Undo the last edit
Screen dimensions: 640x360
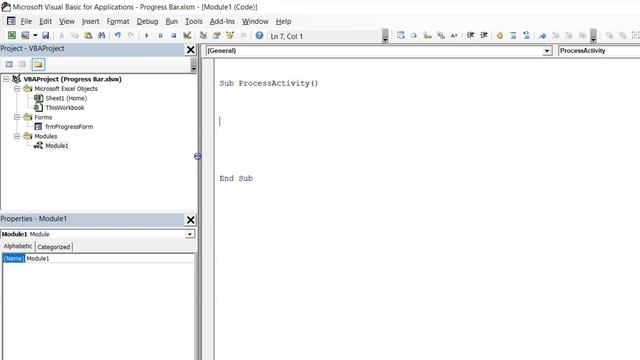coord(118,36)
